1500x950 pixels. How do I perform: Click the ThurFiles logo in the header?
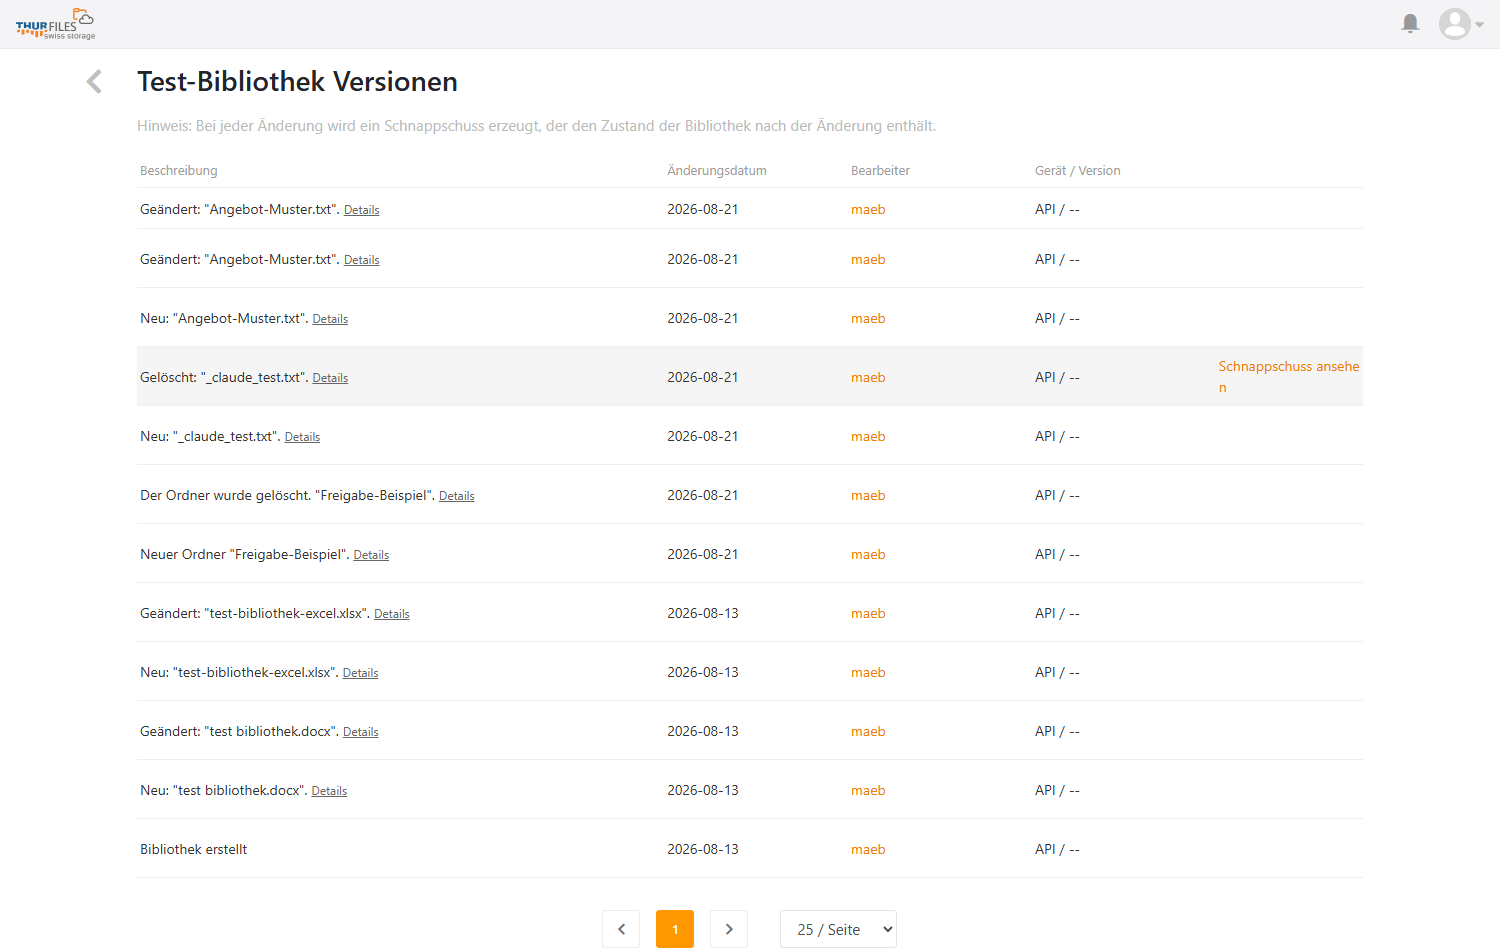pyautogui.click(x=55, y=24)
